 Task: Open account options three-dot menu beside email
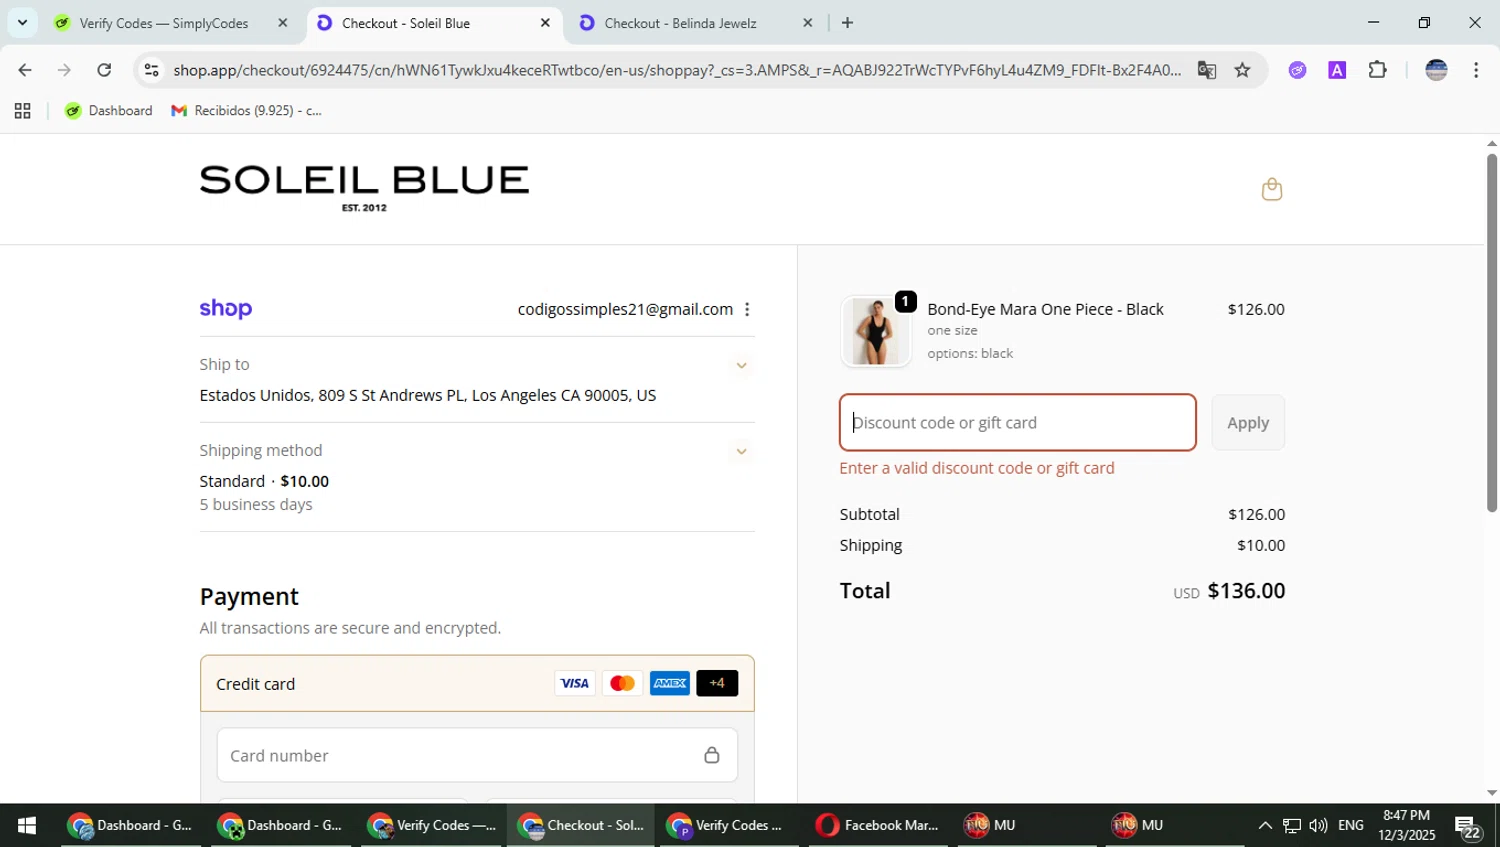(x=747, y=310)
